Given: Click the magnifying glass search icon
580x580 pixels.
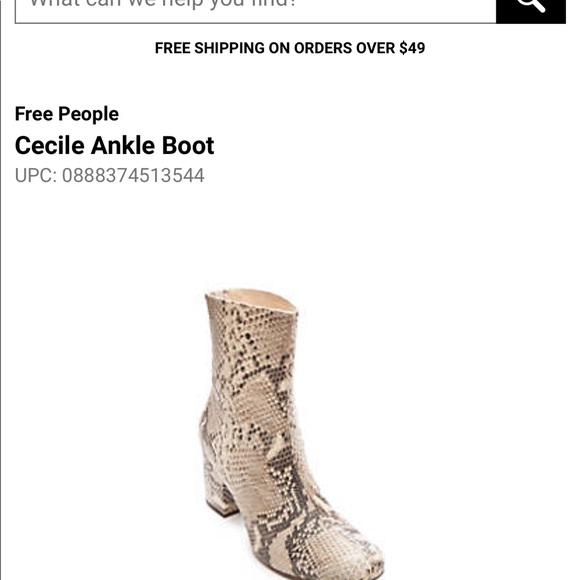Looking at the screenshot, I should click(531, 4).
